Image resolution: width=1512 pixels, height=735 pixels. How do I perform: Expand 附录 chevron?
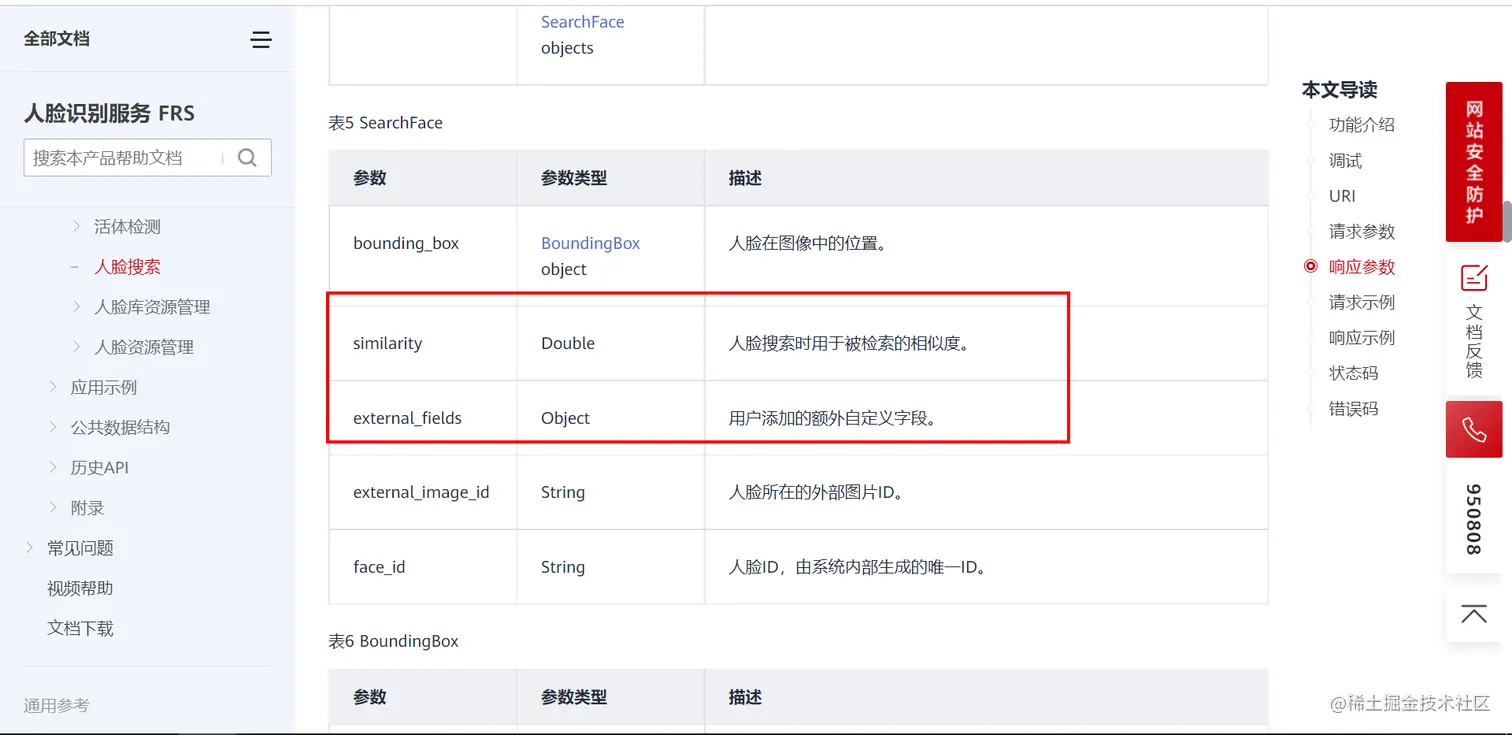[x=54, y=507]
